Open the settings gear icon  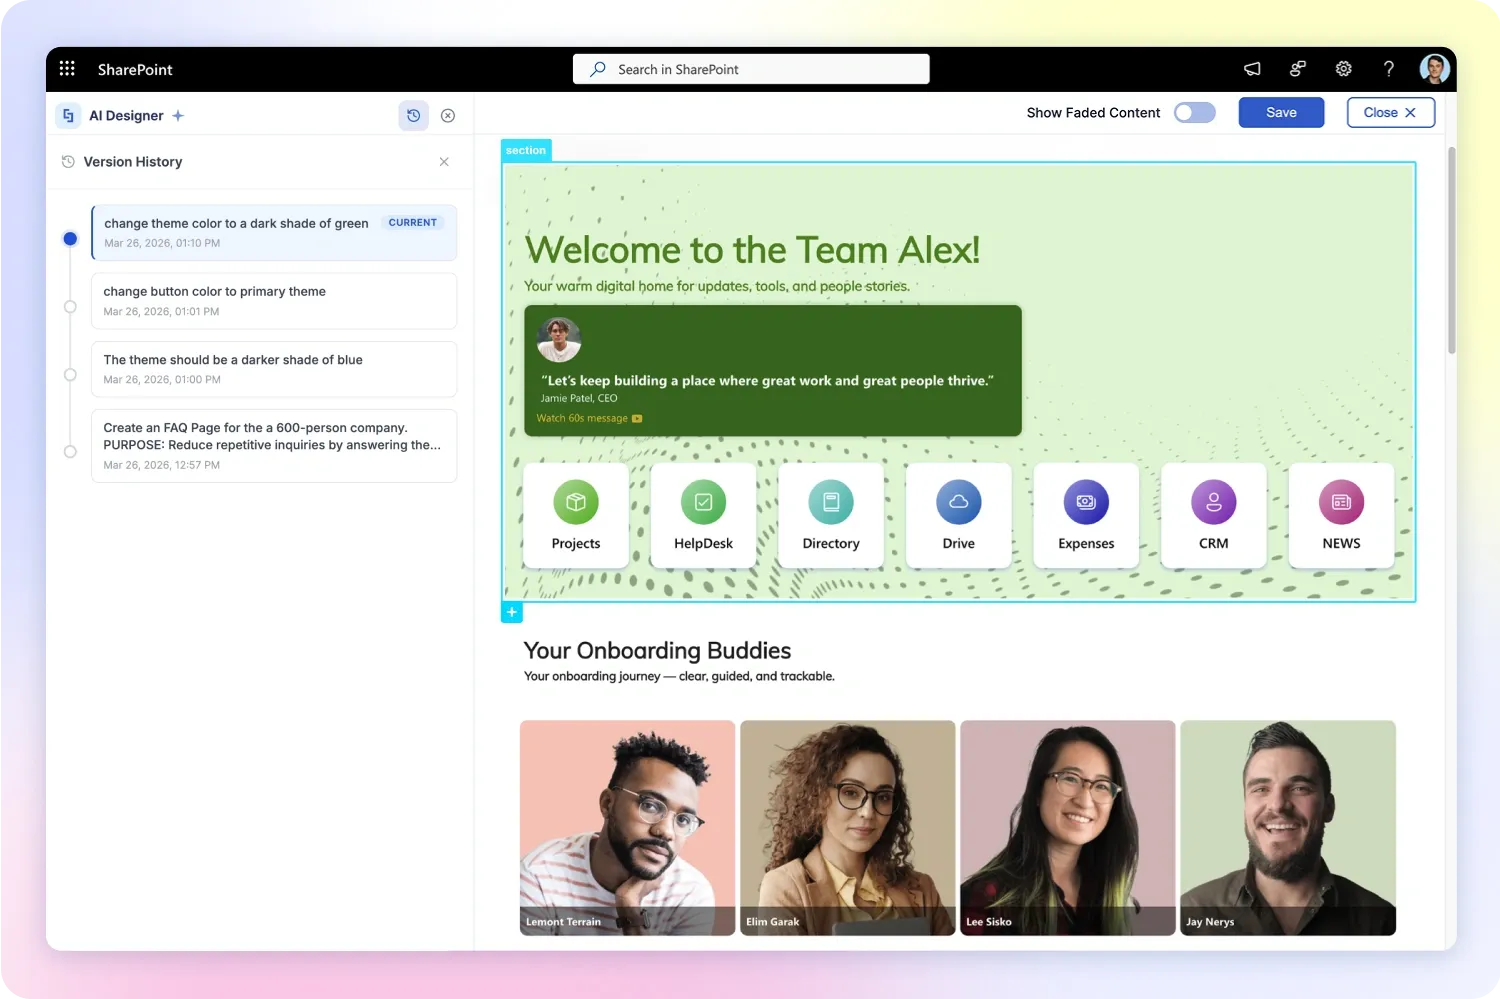(1344, 69)
